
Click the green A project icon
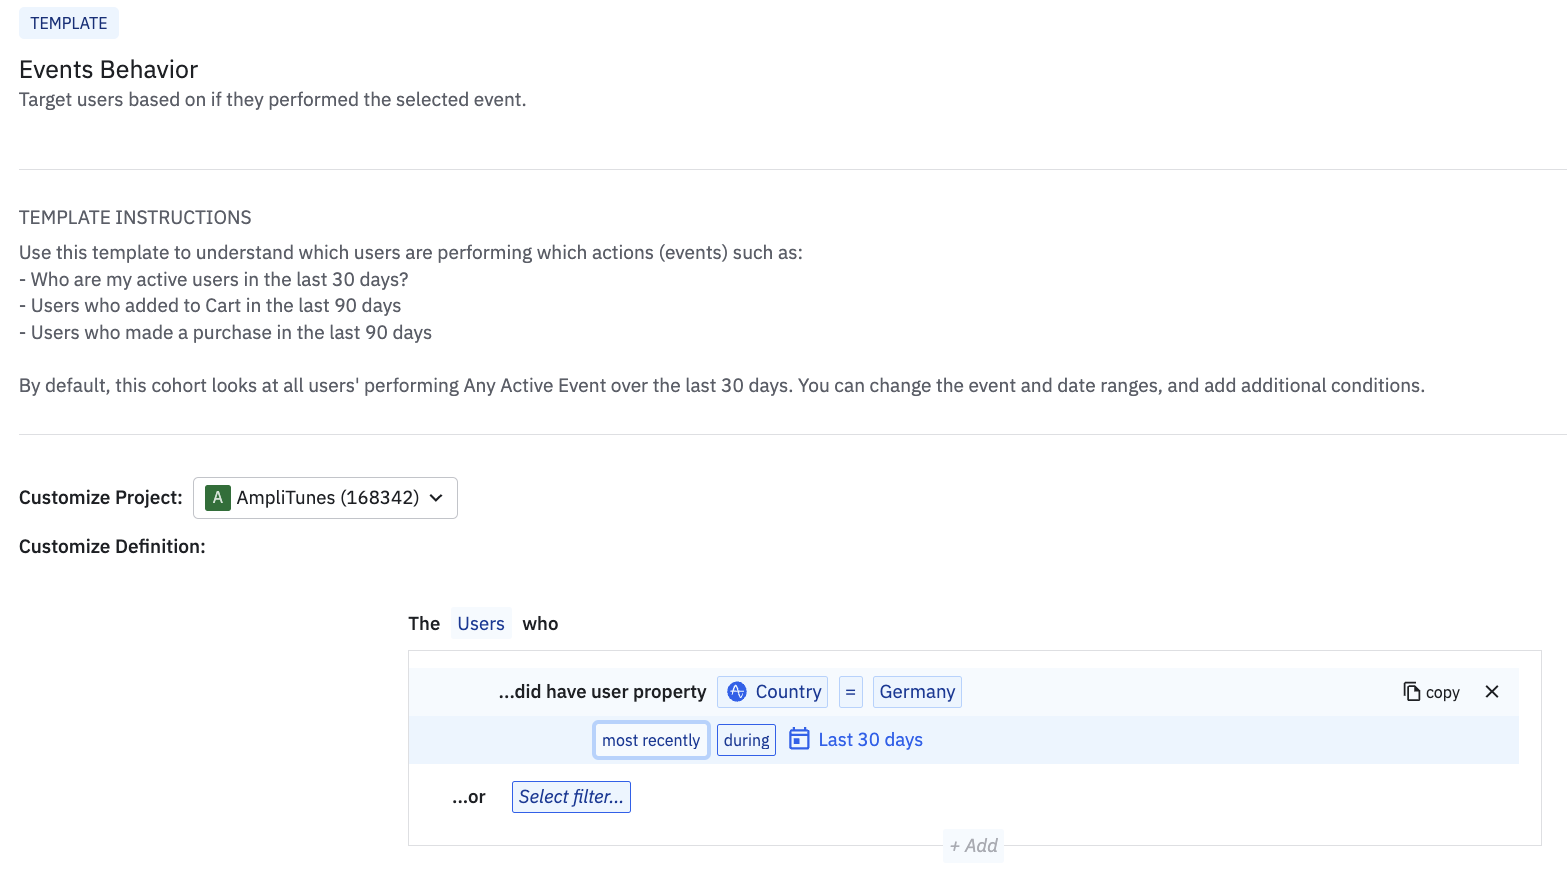point(217,498)
